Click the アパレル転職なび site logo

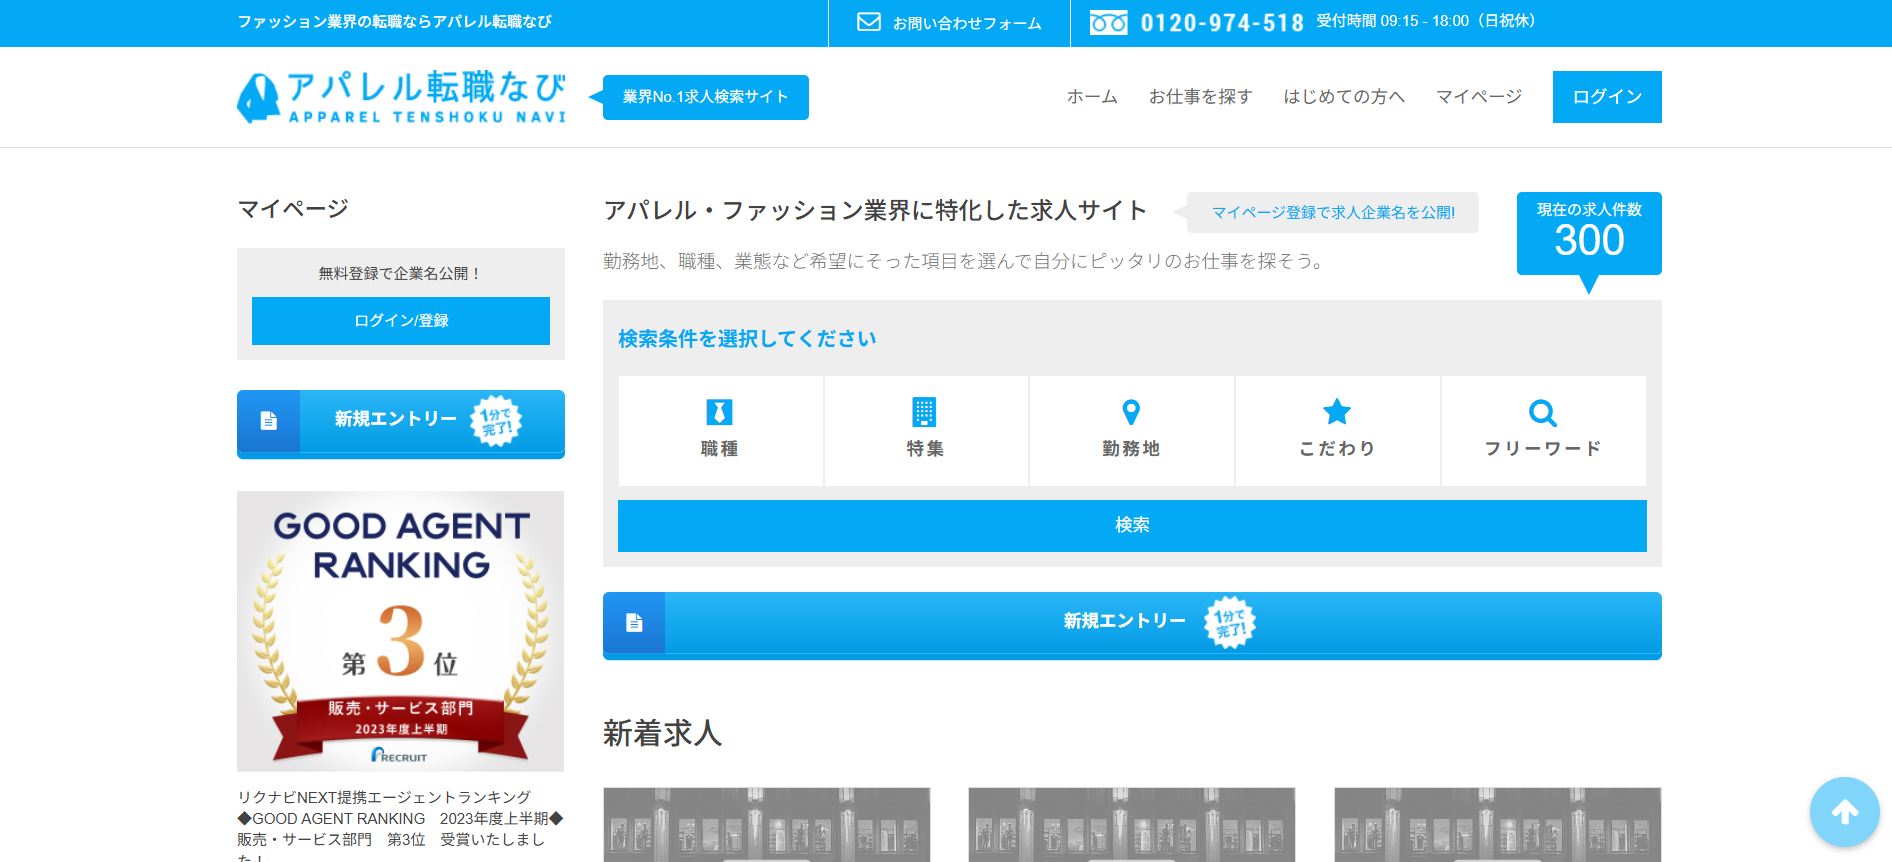(402, 97)
